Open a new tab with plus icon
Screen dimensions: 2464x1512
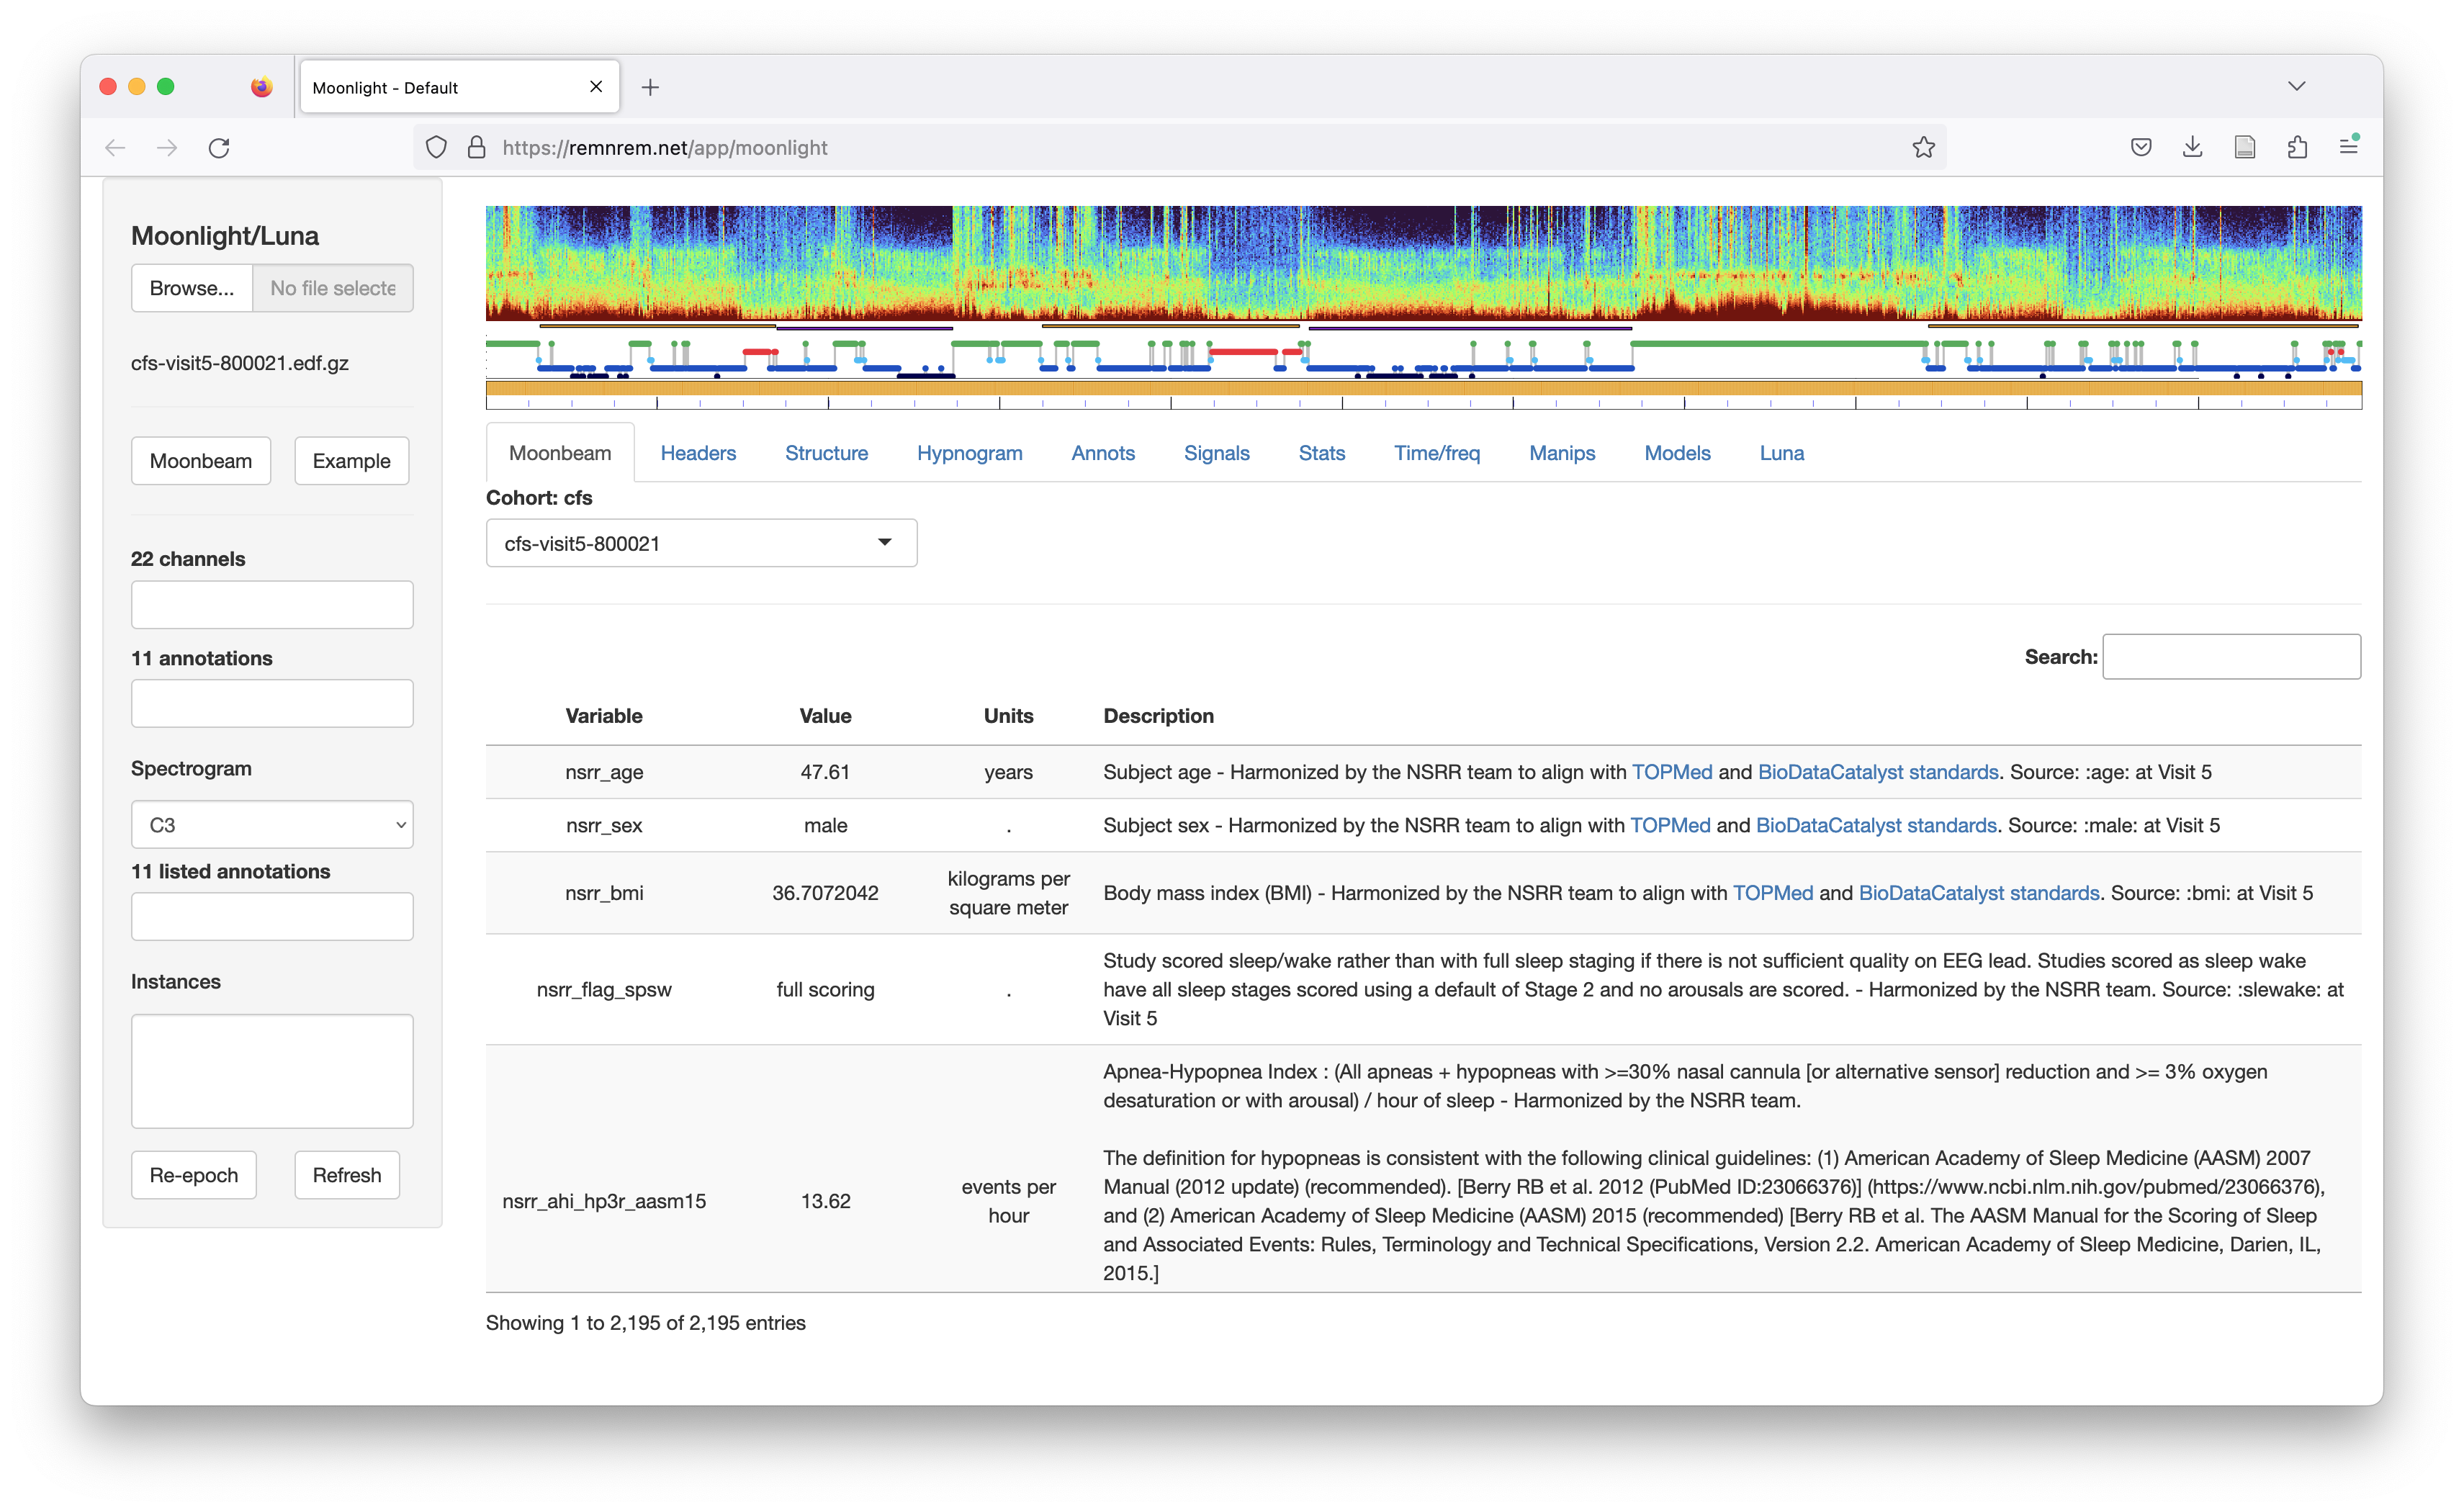point(650,88)
